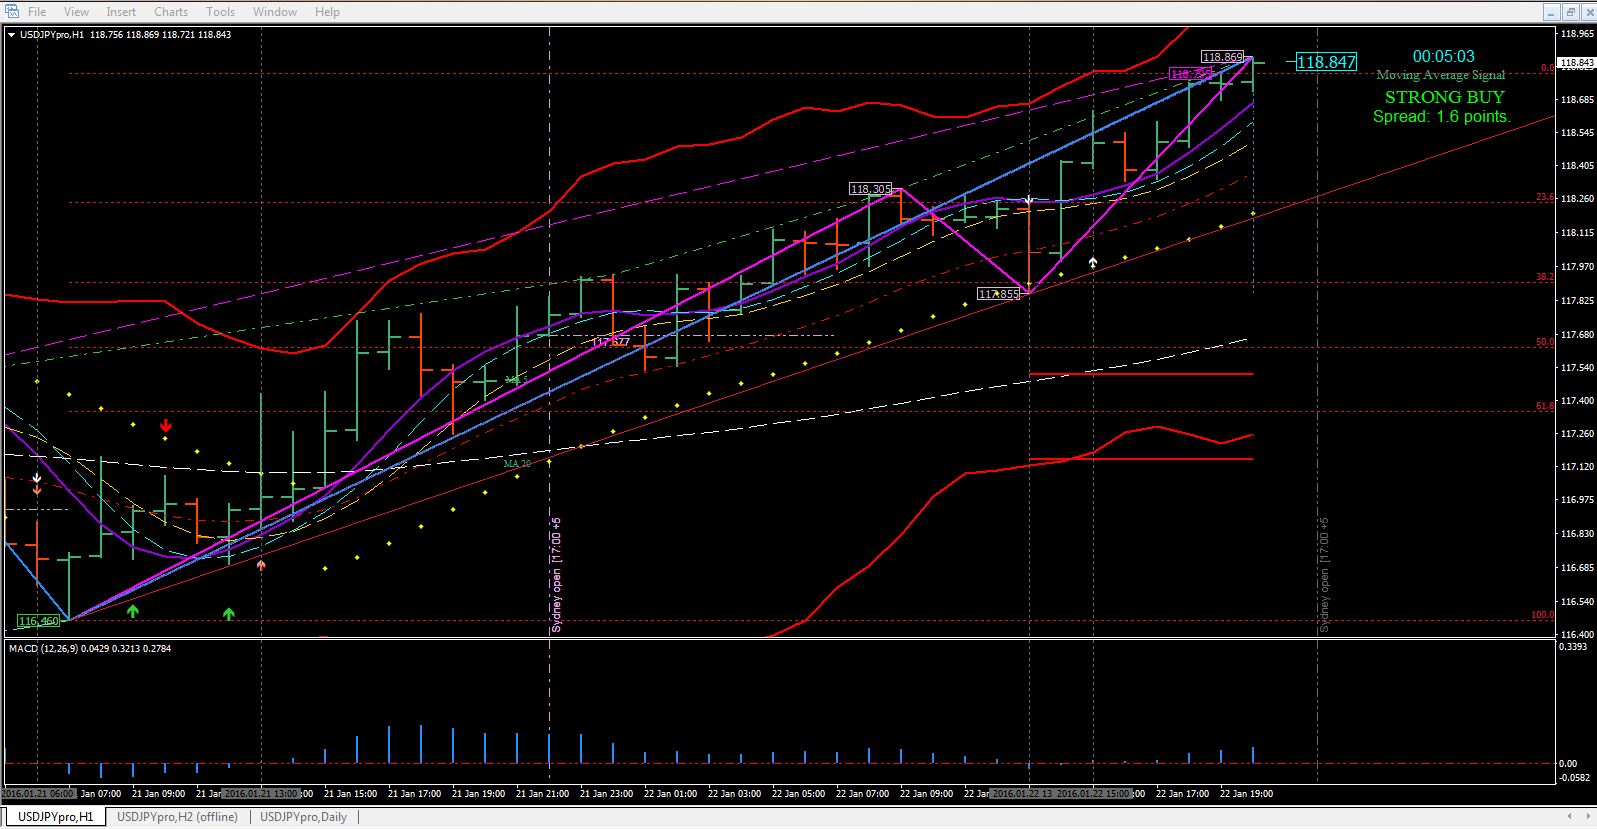Image resolution: width=1597 pixels, height=829 pixels.
Task: Click the 100.0 Fibonacci level label
Action: point(1543,615)
